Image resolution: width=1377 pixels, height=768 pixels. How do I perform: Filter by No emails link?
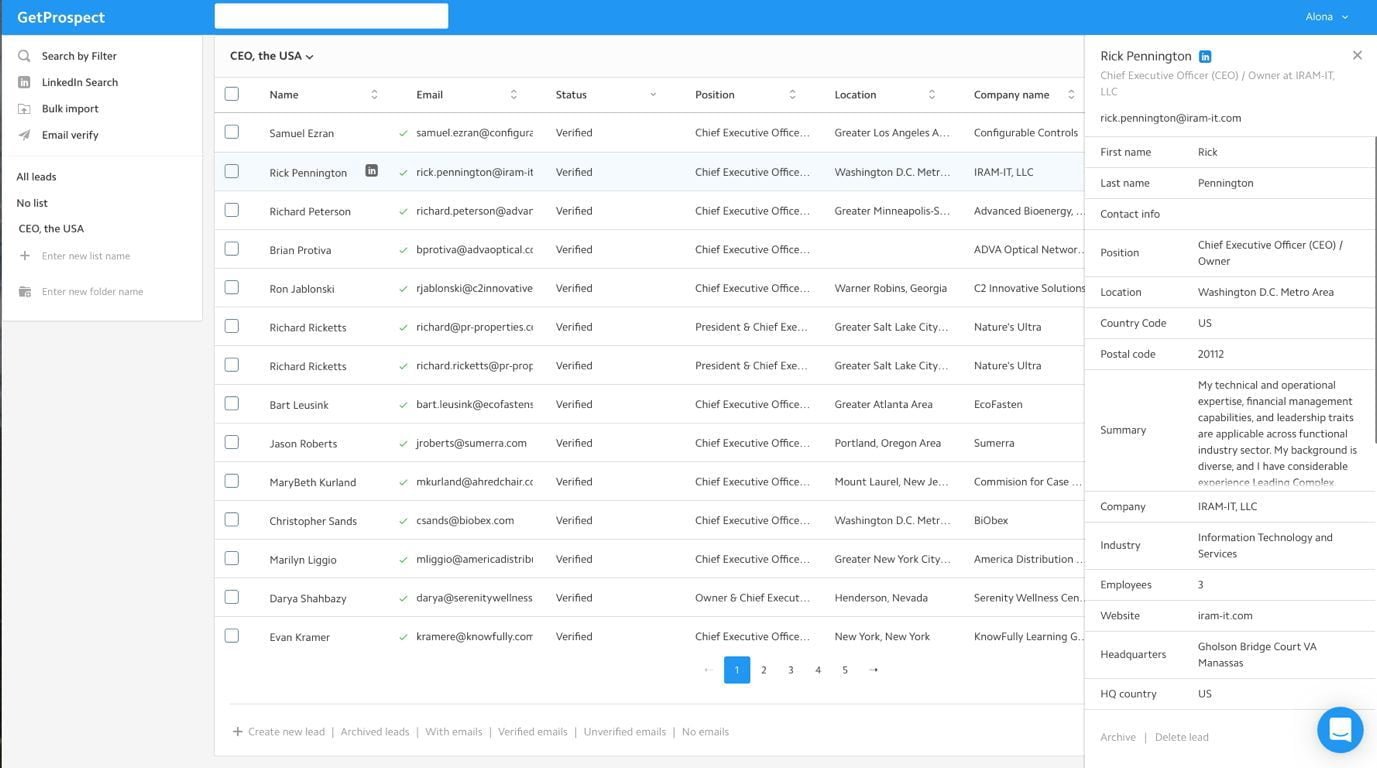pyautogui.click(x=705, y=732)
